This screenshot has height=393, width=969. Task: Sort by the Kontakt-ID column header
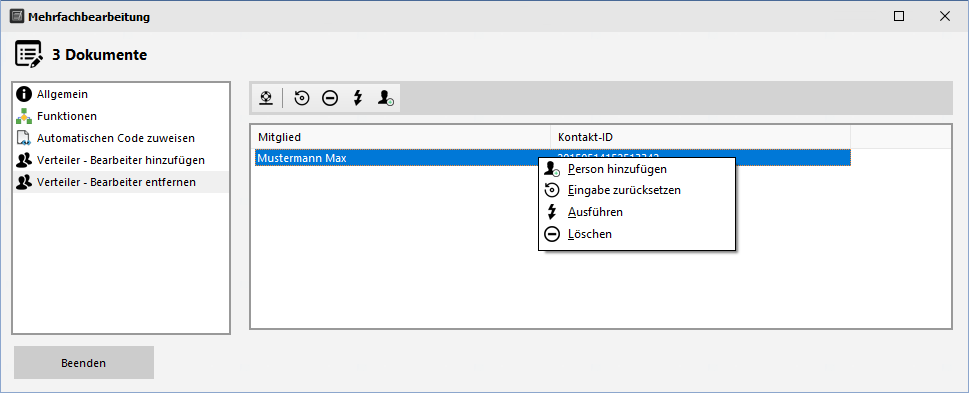coord(701,137)
